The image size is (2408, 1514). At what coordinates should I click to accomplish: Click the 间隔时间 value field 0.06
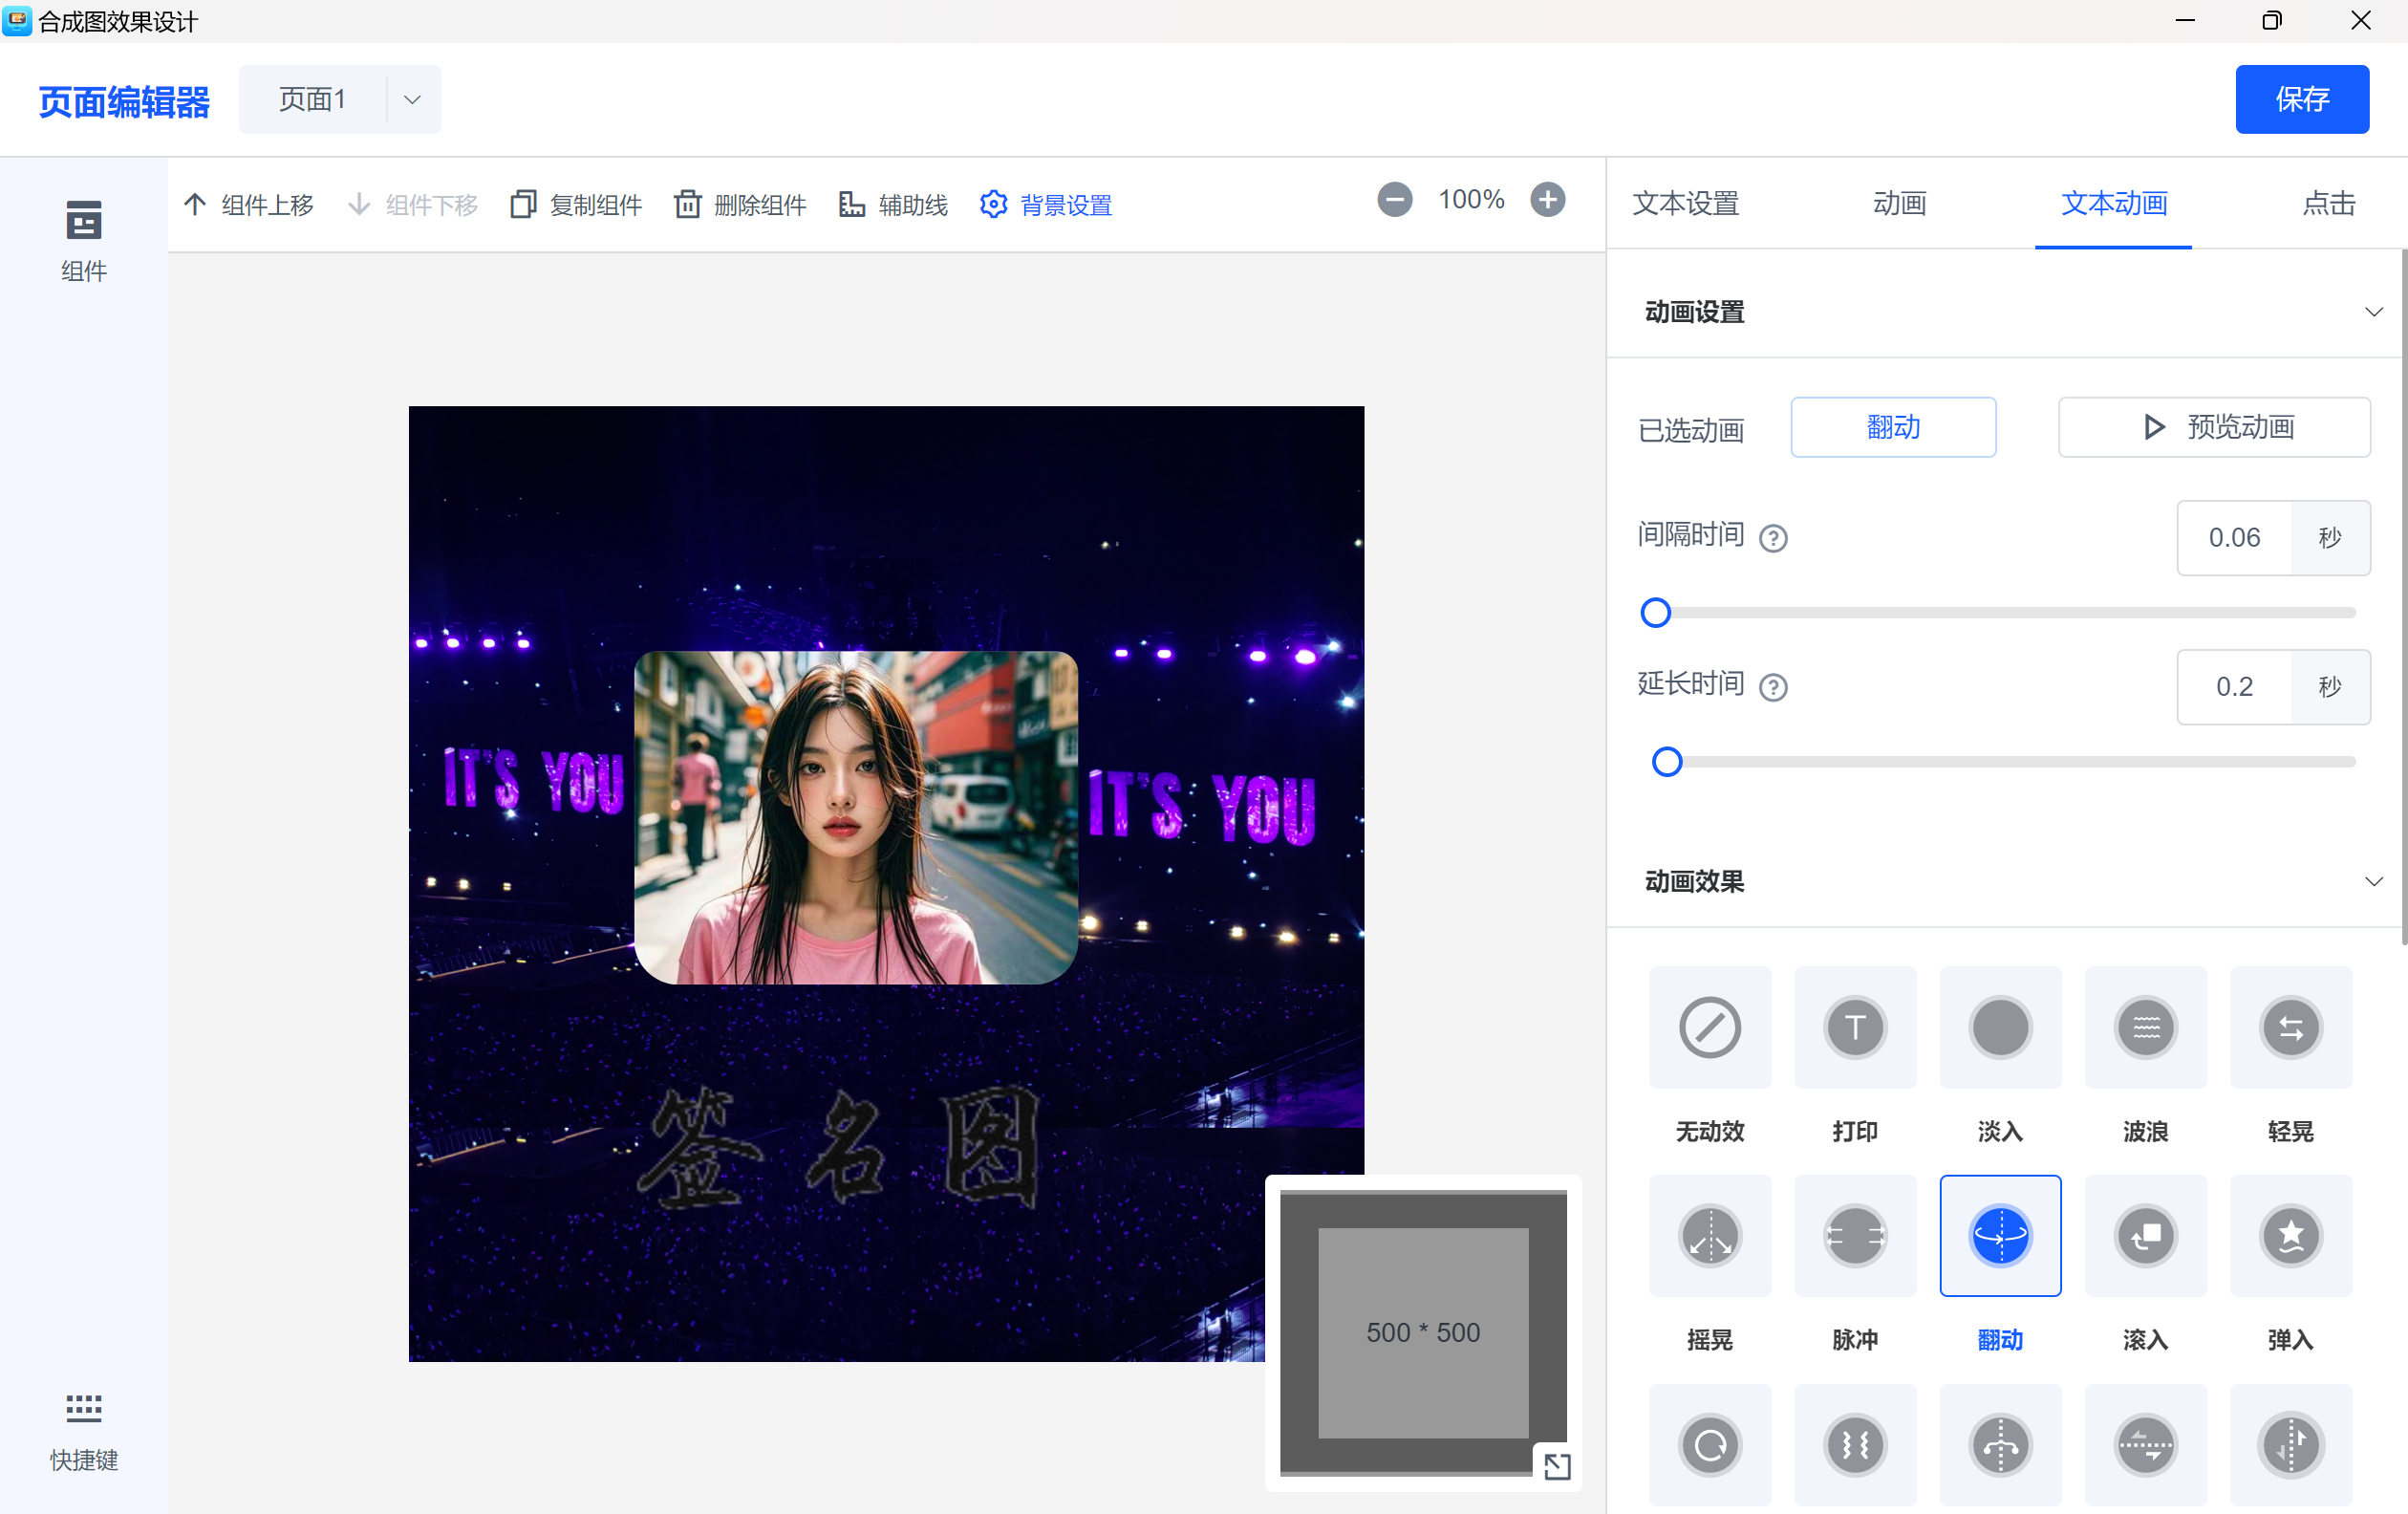coord(2234,538)
